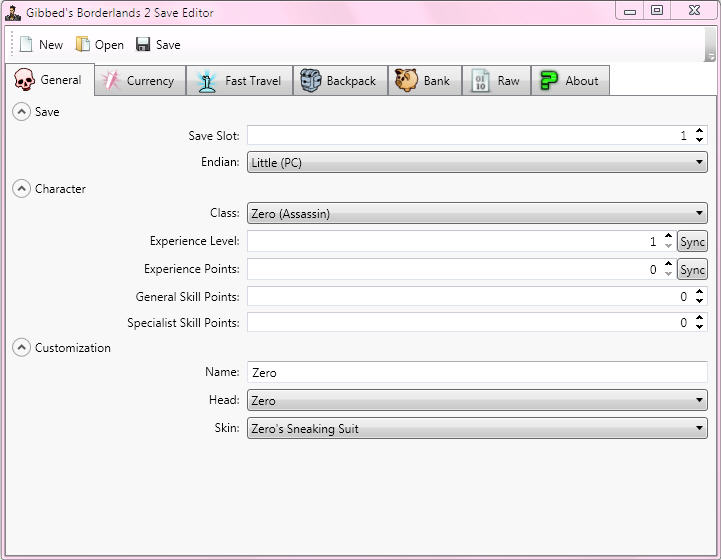
Task: Click the New toolbar button label
Action: click(51, 45)
